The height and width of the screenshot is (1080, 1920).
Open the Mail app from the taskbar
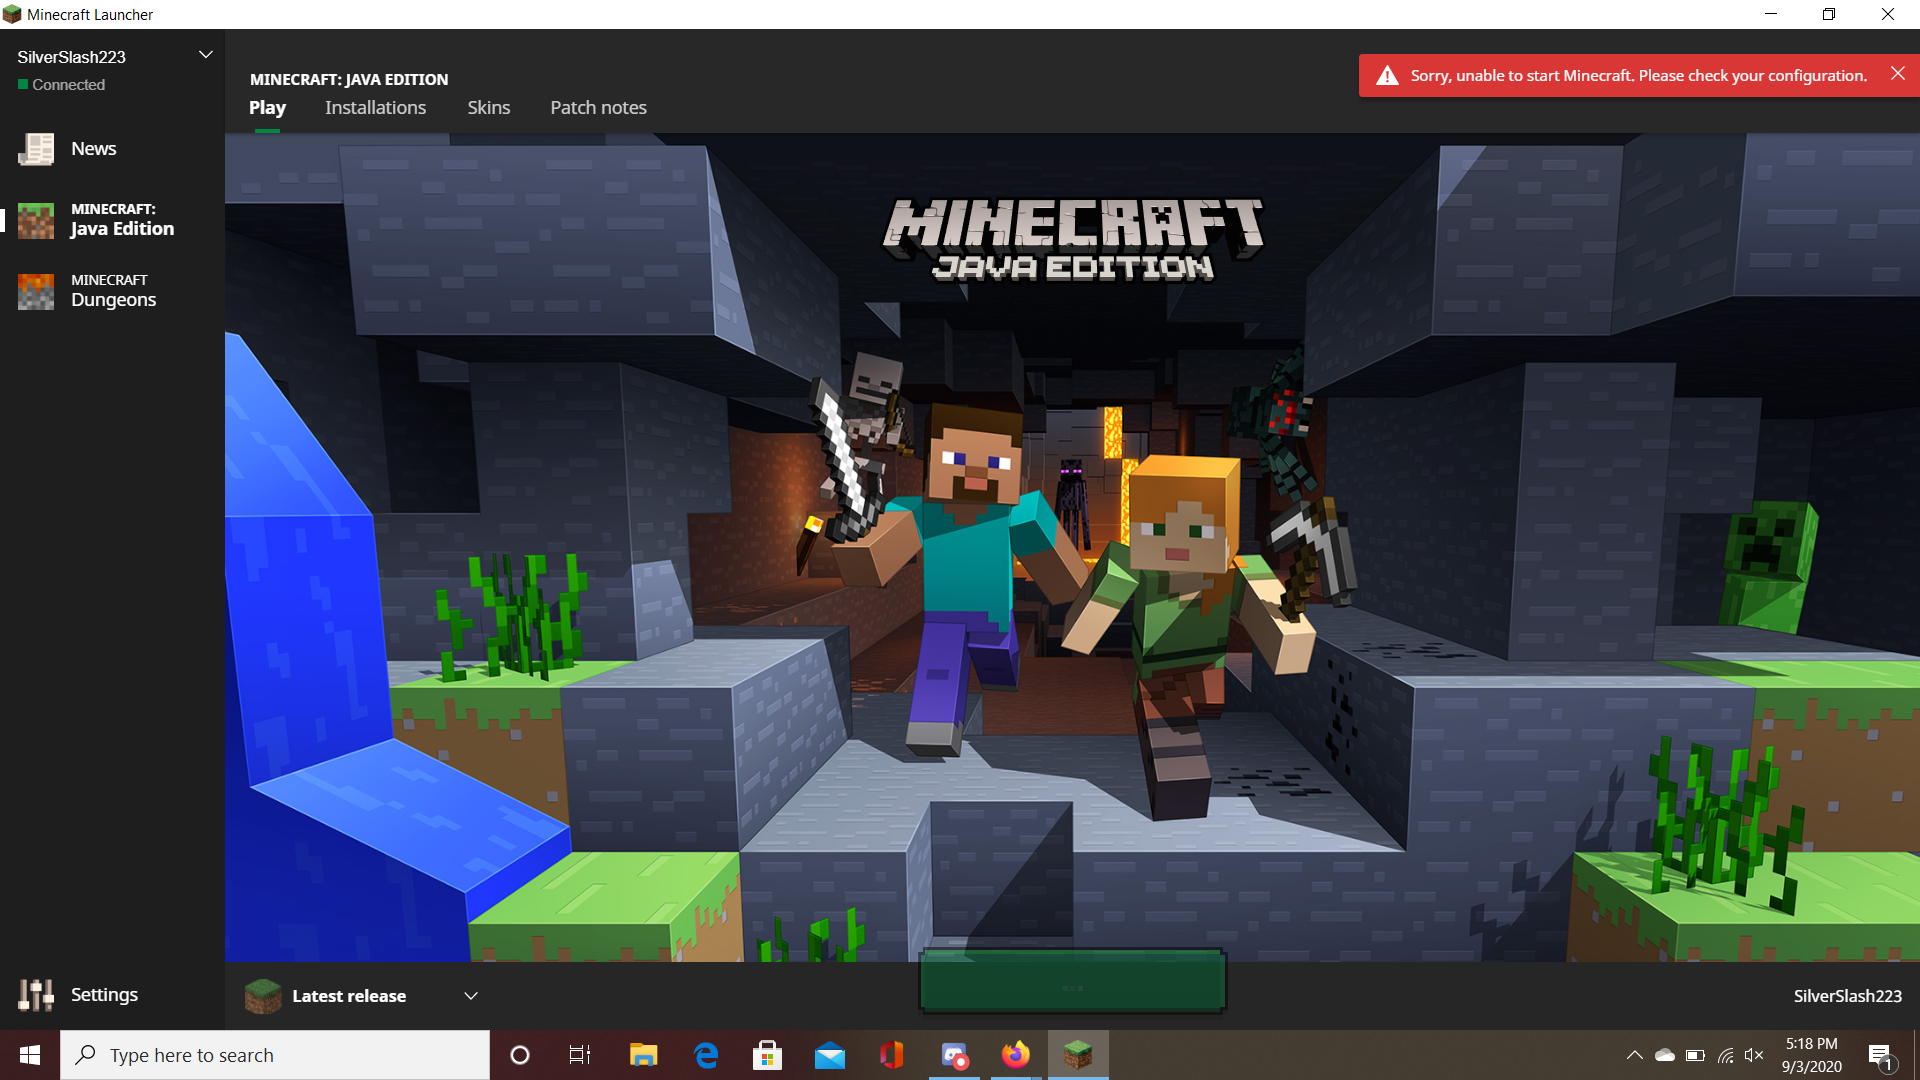[830, 1055]
